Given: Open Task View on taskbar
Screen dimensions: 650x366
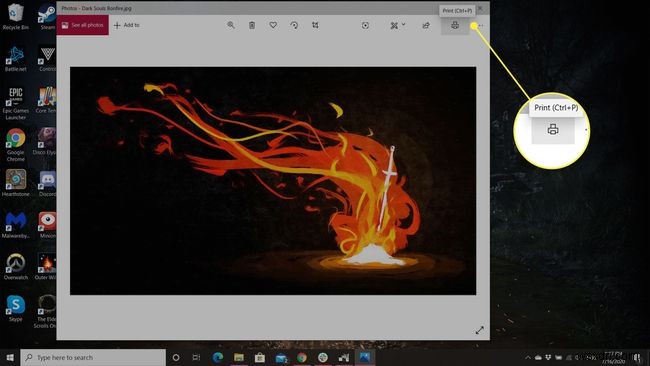Looking at the screenshot, I should [x=196, y=357].
